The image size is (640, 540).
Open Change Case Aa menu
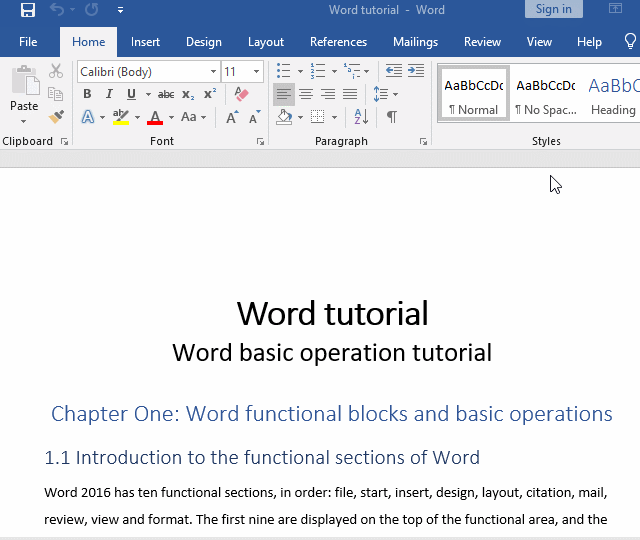tap(193, 117)
